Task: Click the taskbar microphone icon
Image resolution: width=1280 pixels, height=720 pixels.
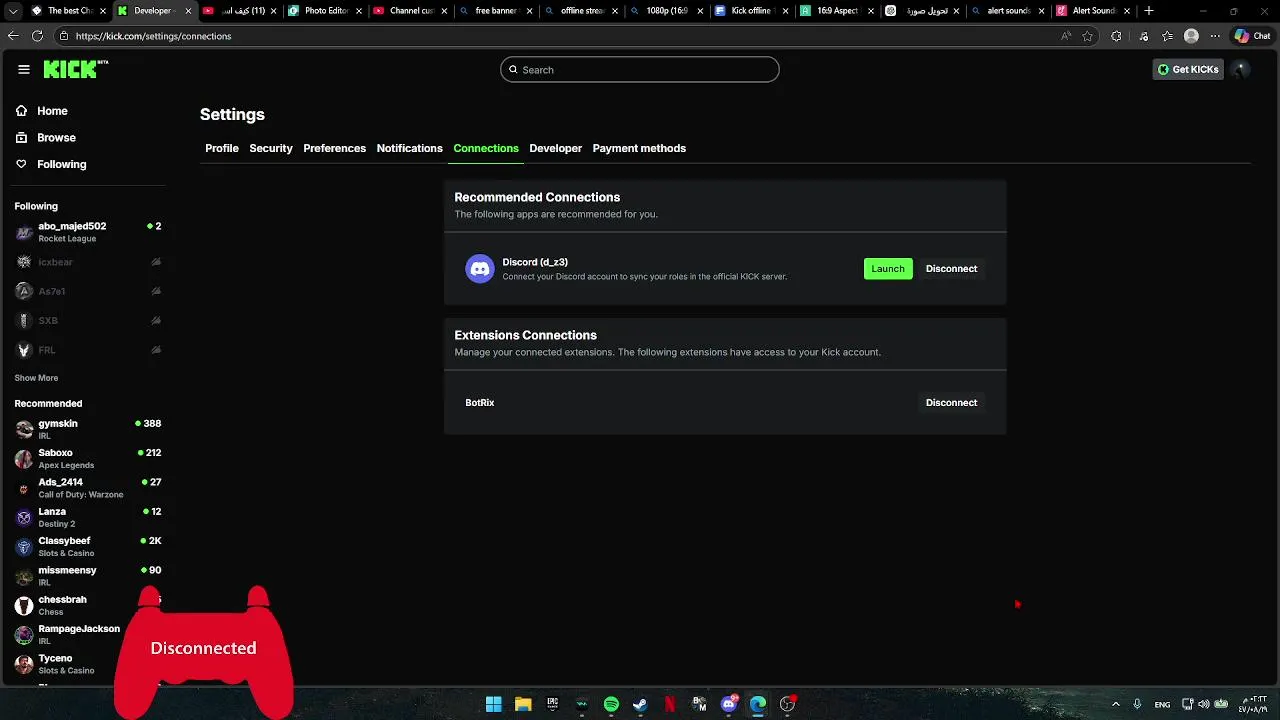Action: pos(1137,704)
